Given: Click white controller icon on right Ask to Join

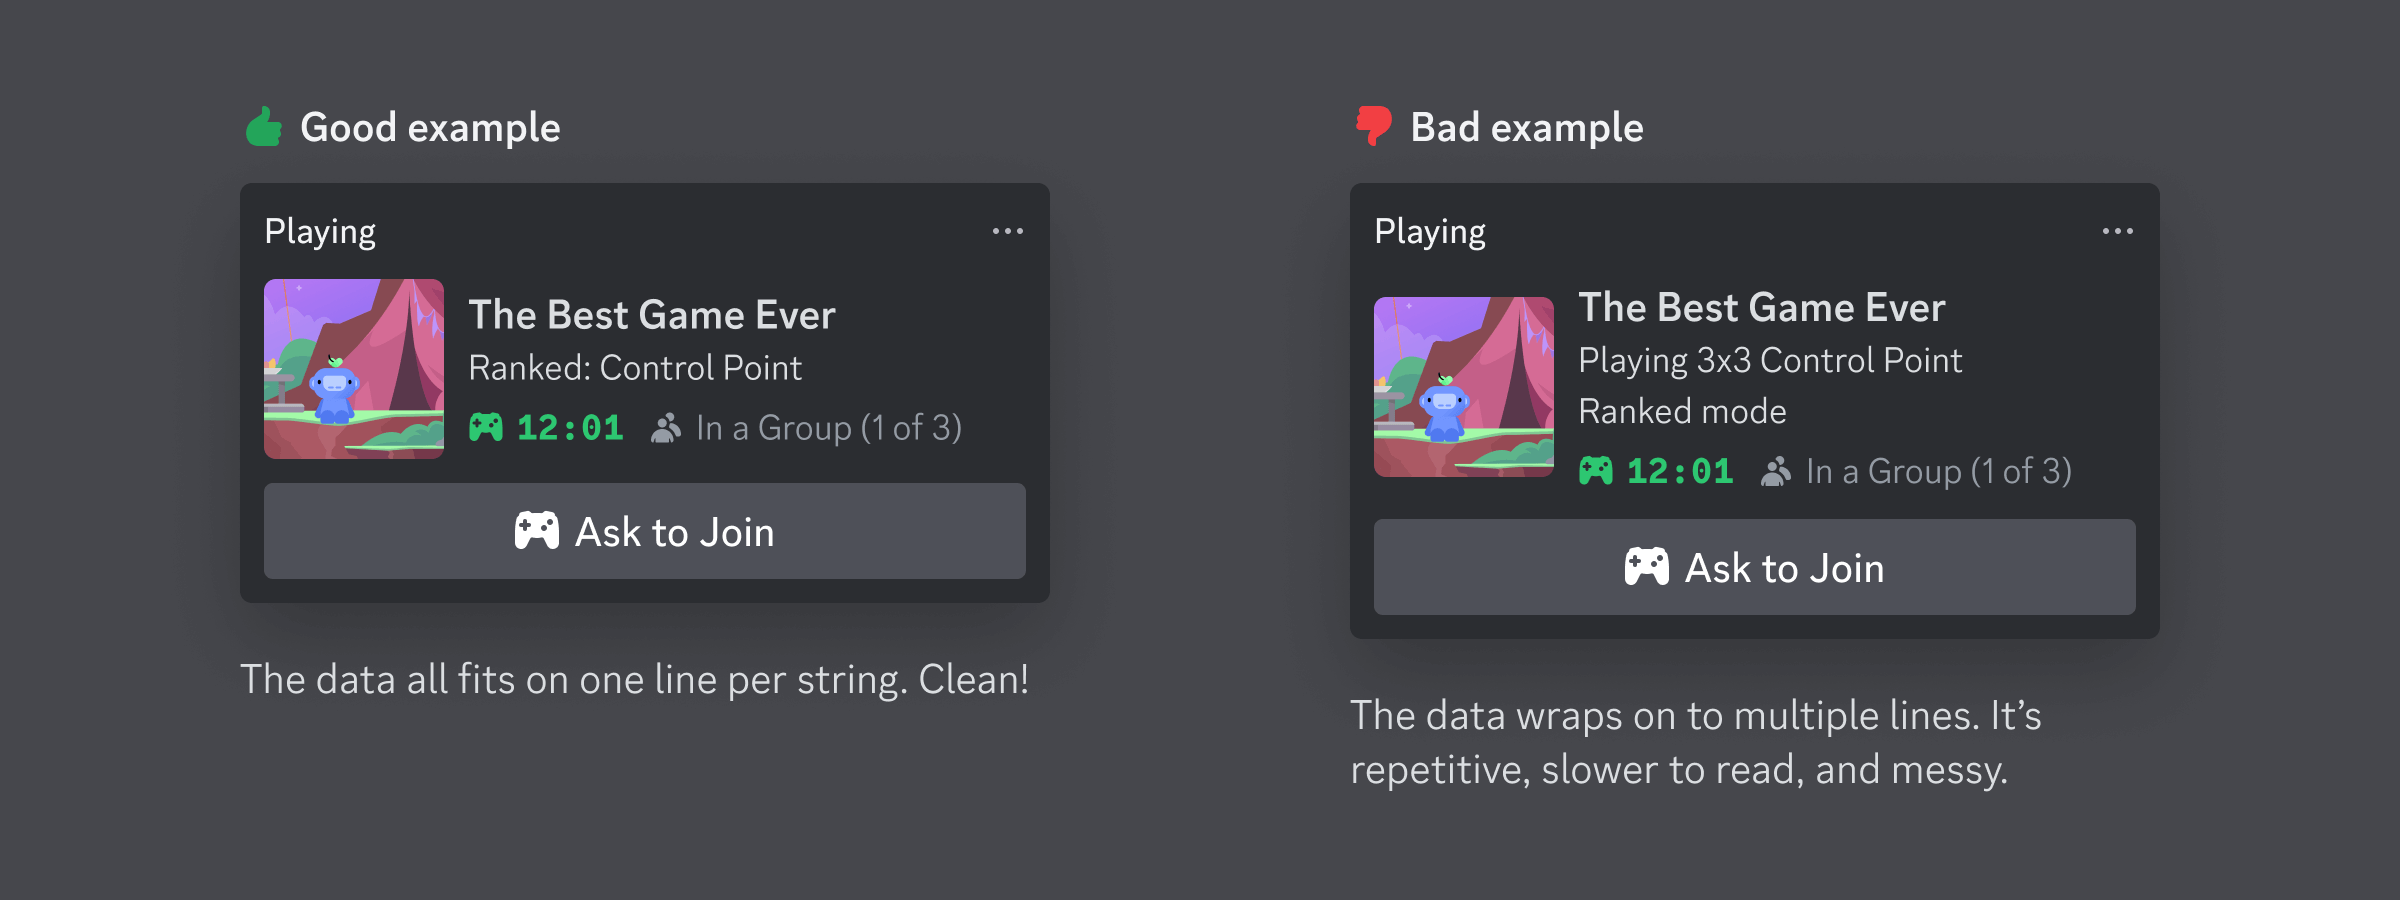Looking at the screenshot, I should [x=1647, y=567].
